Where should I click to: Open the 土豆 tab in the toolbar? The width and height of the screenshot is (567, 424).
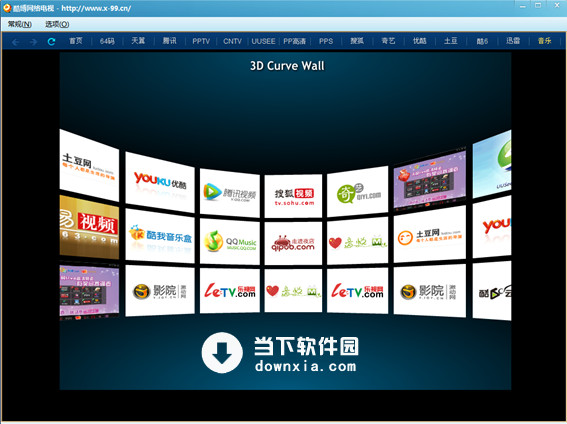451,41
